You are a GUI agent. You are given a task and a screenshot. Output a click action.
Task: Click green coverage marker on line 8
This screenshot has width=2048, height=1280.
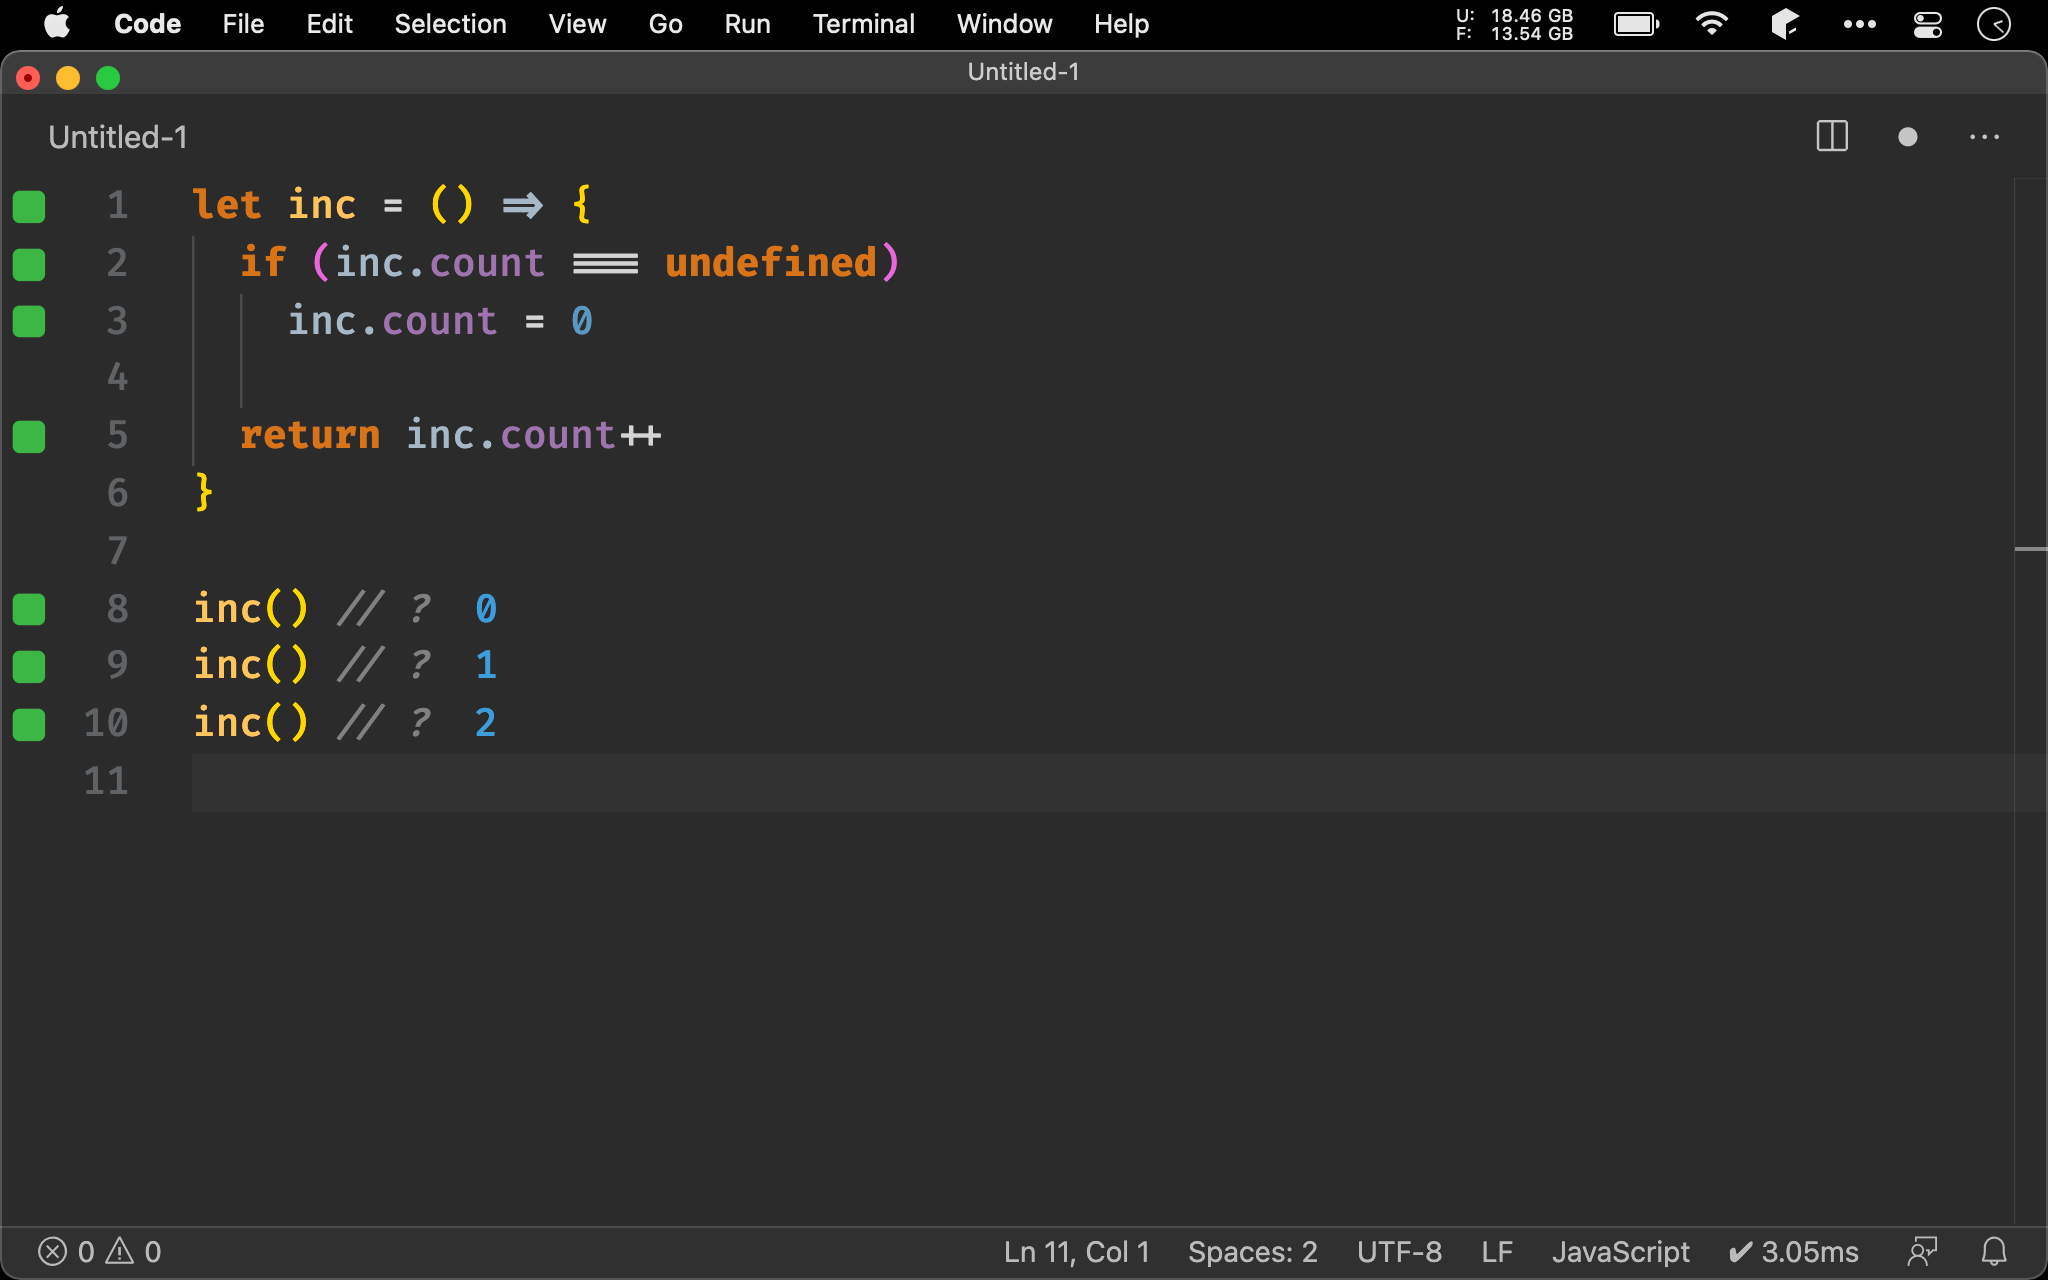pos(29,609)
